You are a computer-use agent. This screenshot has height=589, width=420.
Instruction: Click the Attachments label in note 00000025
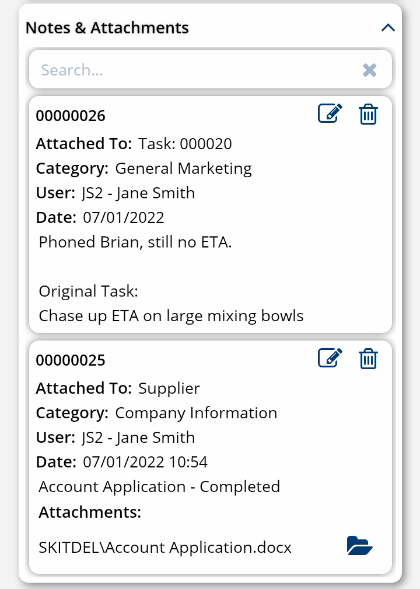90,512
